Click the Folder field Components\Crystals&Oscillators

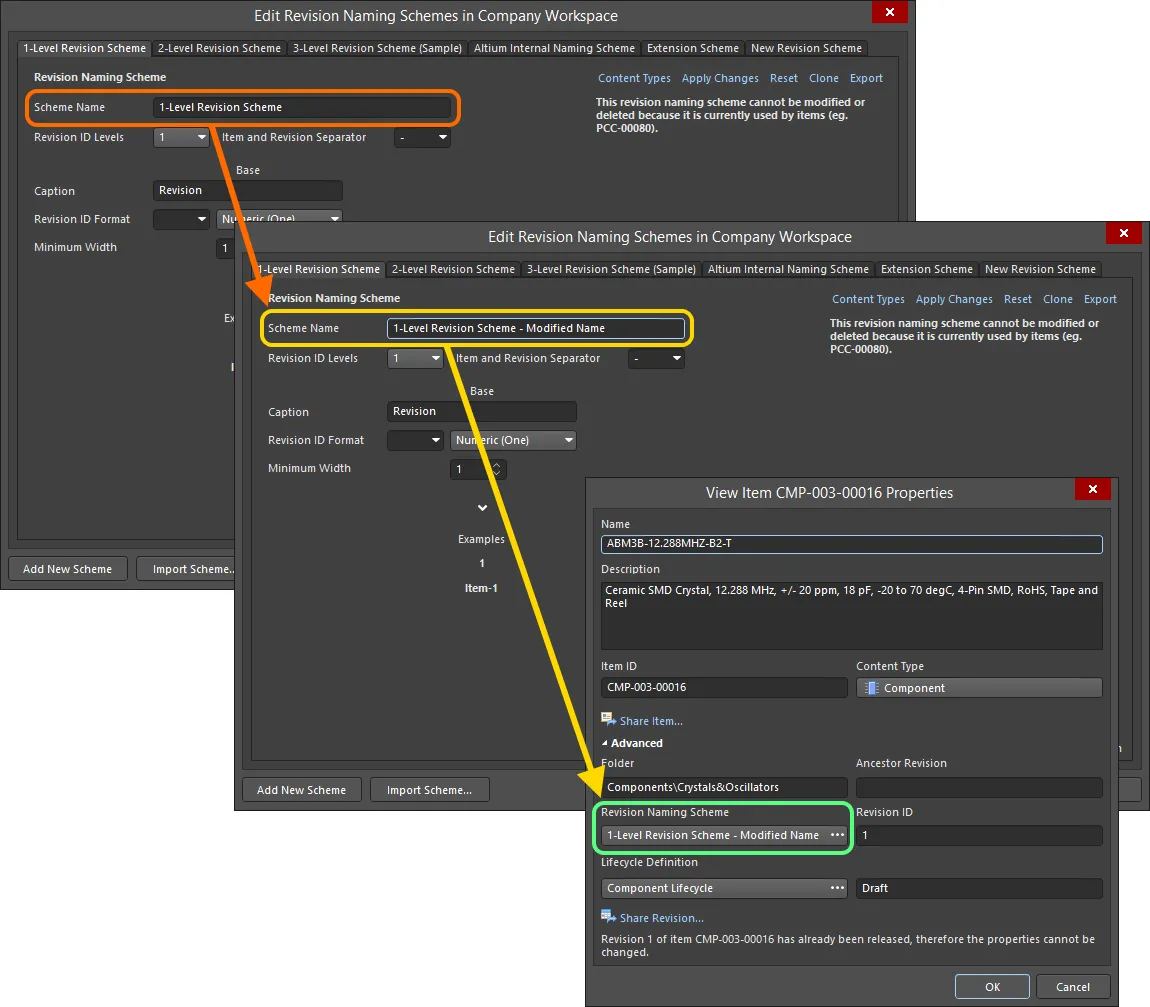point(724,787)
